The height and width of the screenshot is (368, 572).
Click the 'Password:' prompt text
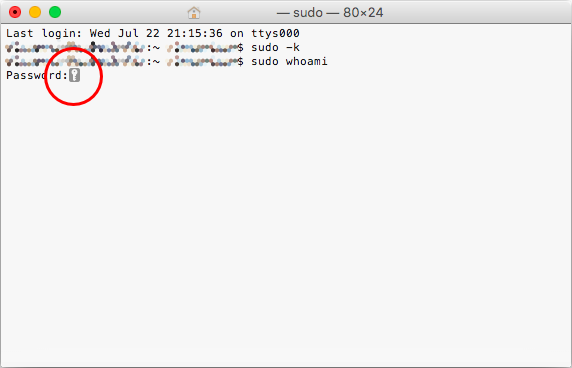(37, 75)
